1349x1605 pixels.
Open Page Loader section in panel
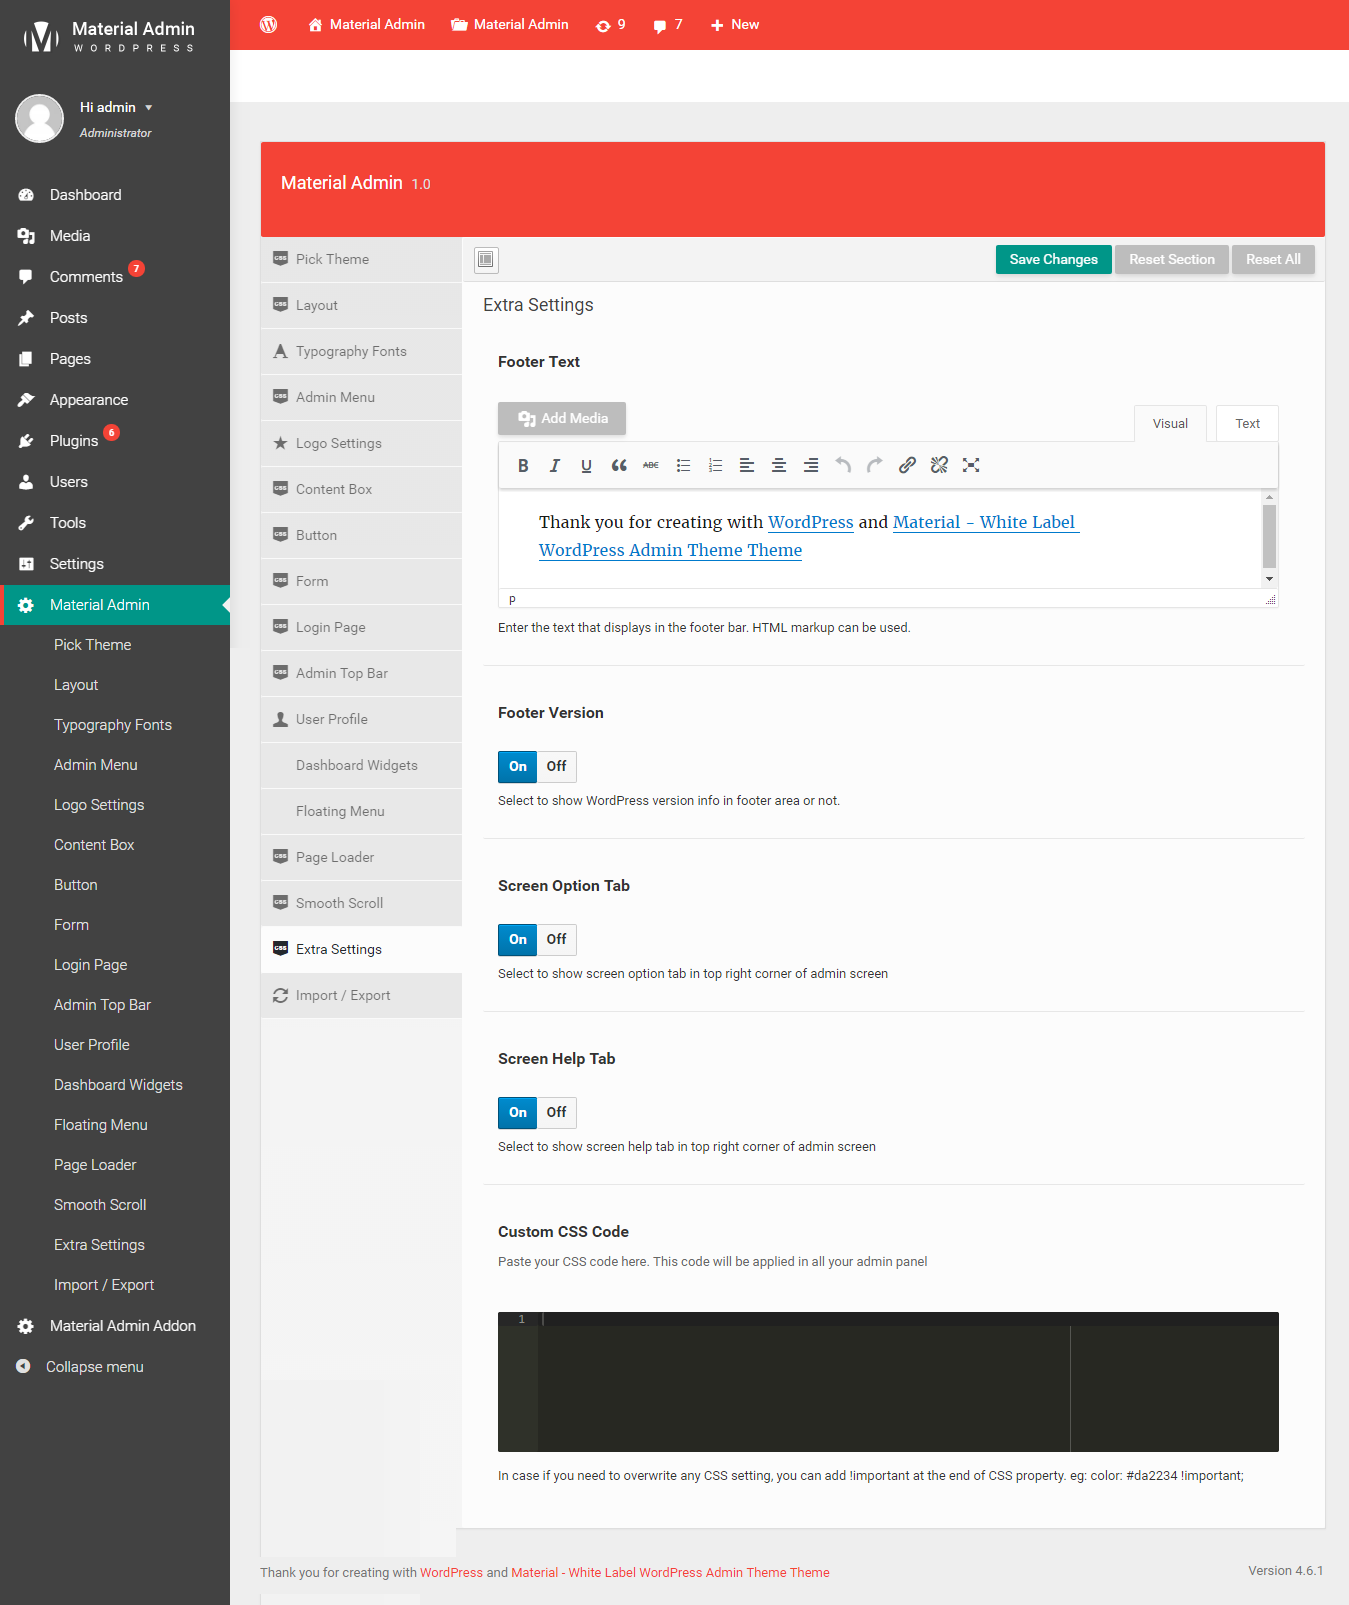tap(361, 858)
